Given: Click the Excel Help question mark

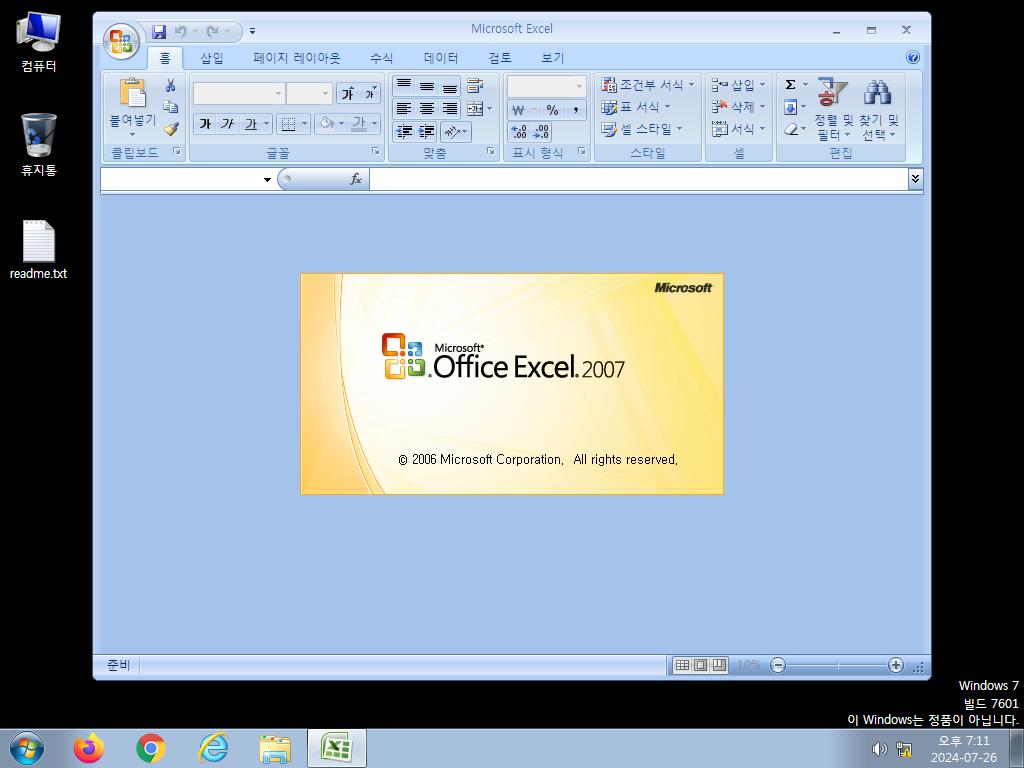Looking at the screenshot, I should click(913, 57).
